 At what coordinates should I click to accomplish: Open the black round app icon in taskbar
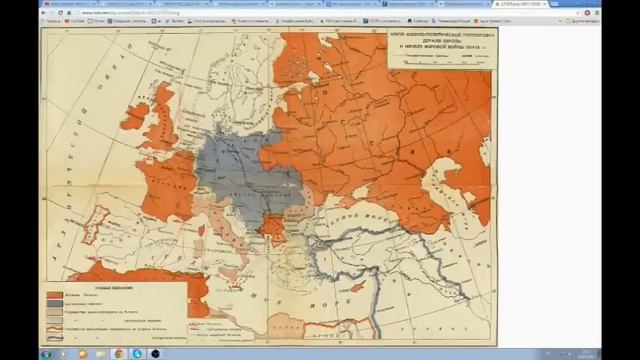[155, 354]
